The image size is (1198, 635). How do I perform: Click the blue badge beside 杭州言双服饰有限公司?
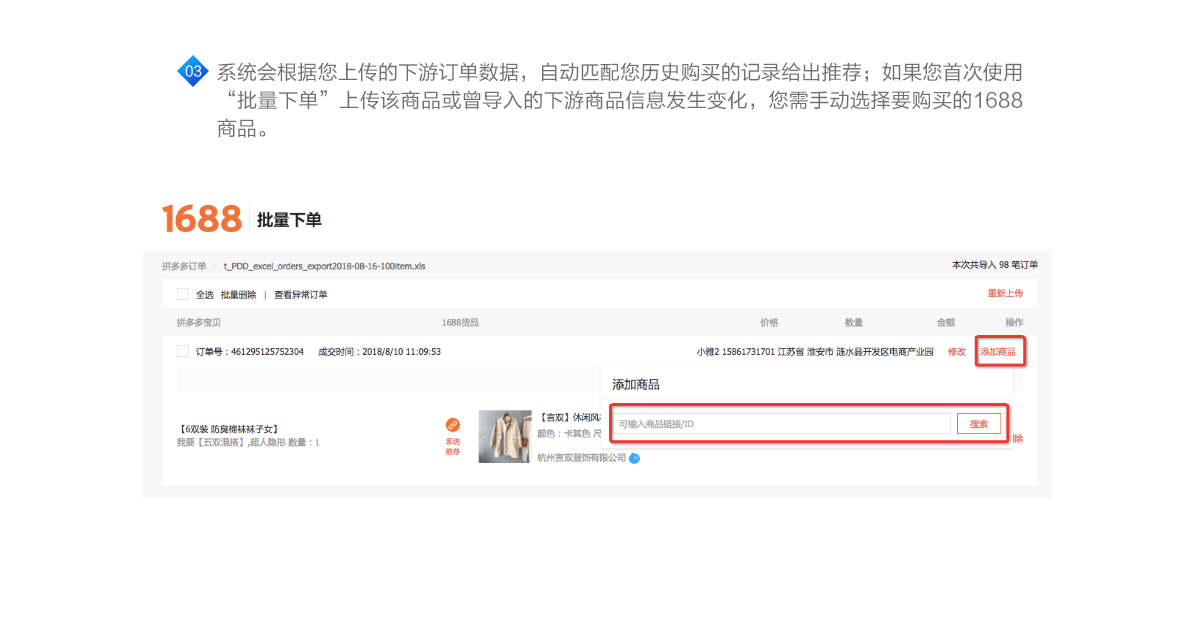pos(634,458)
